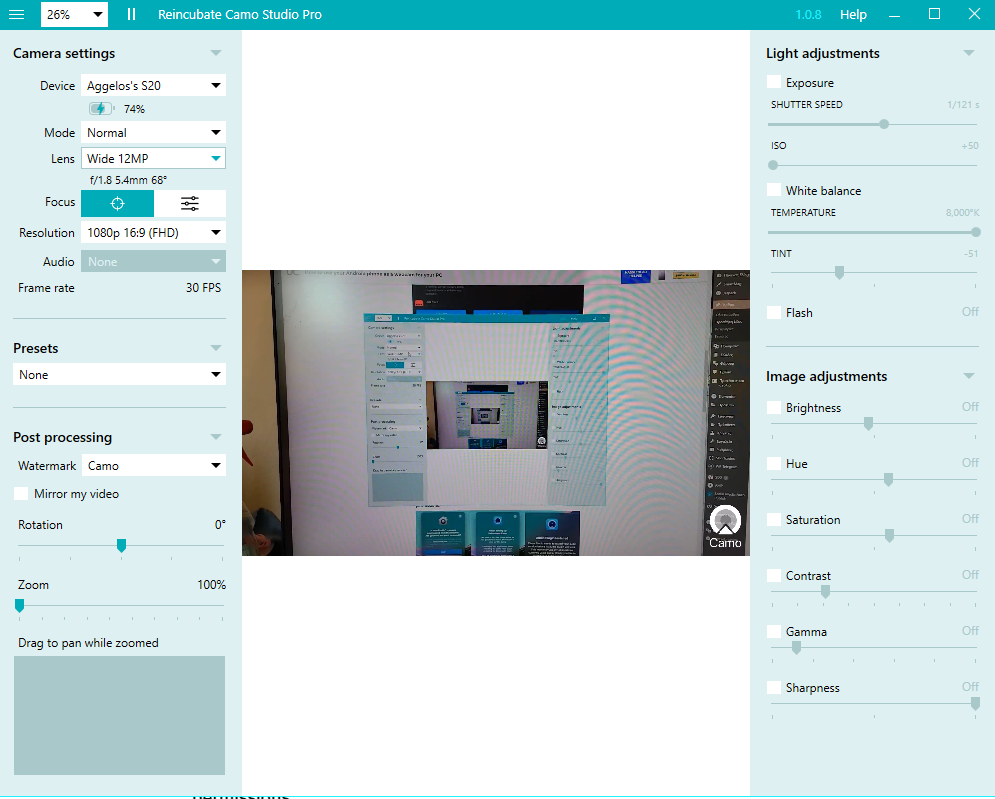Collapse the Image adjustments section
Screen dimensions: 995x799
(x=968, y=376)
